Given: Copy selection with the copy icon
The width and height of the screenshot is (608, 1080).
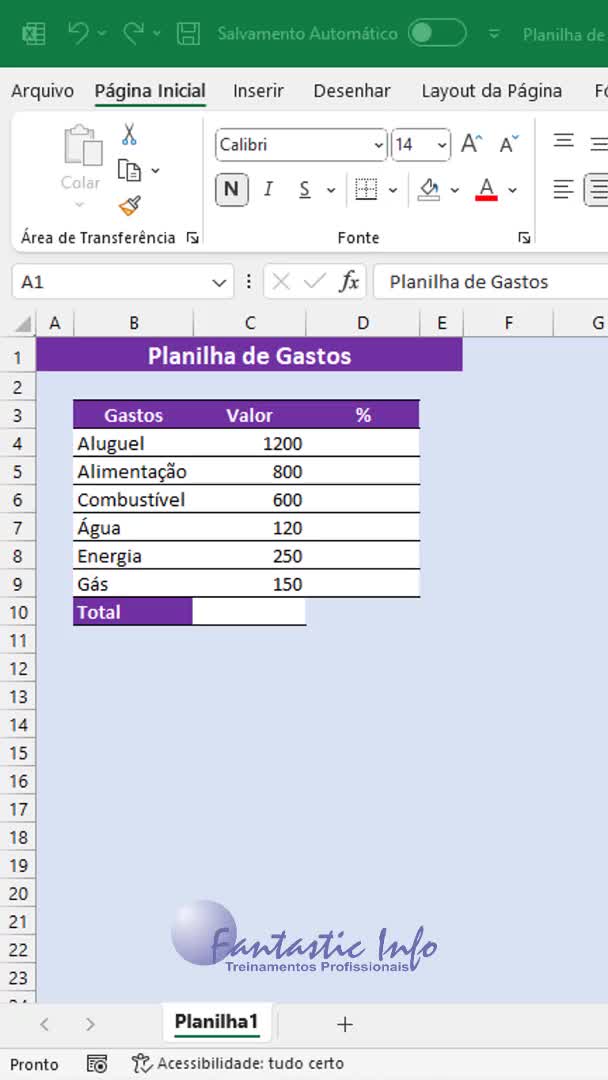Looking at the screenshot, I should (x=129, y=169).
